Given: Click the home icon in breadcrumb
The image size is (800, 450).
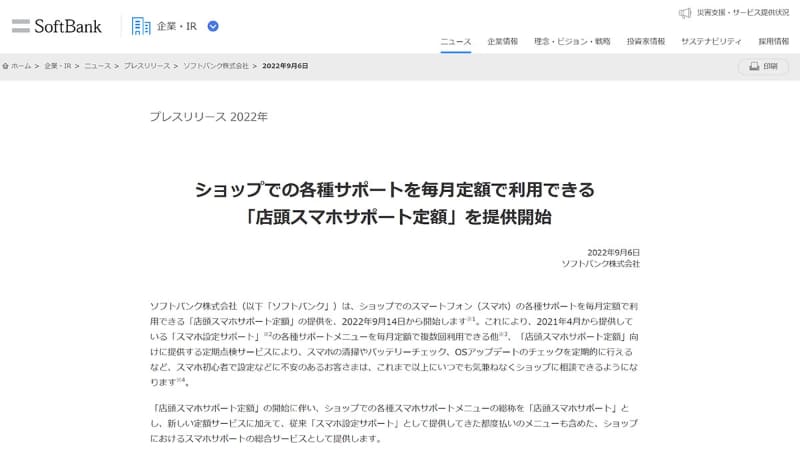Looking at the screenshot, I should click(x=6, y=66).
